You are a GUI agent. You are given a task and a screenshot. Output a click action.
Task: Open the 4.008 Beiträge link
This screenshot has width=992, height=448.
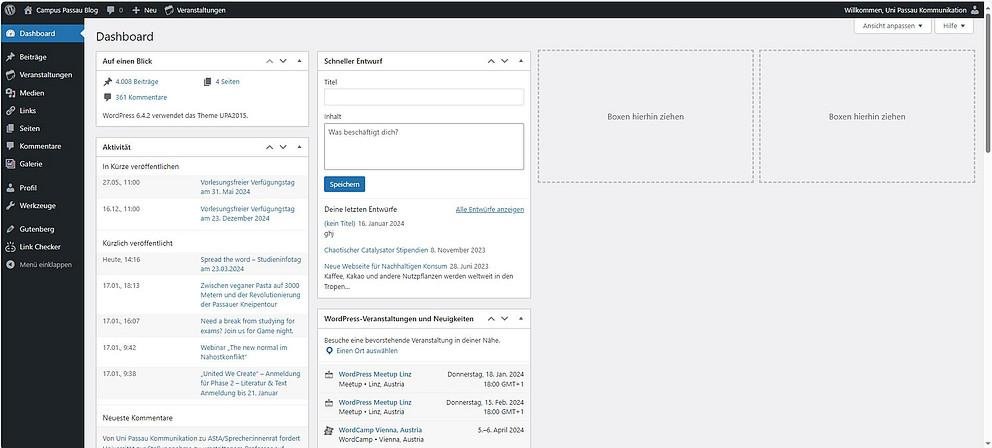click(x=137, y=82)
